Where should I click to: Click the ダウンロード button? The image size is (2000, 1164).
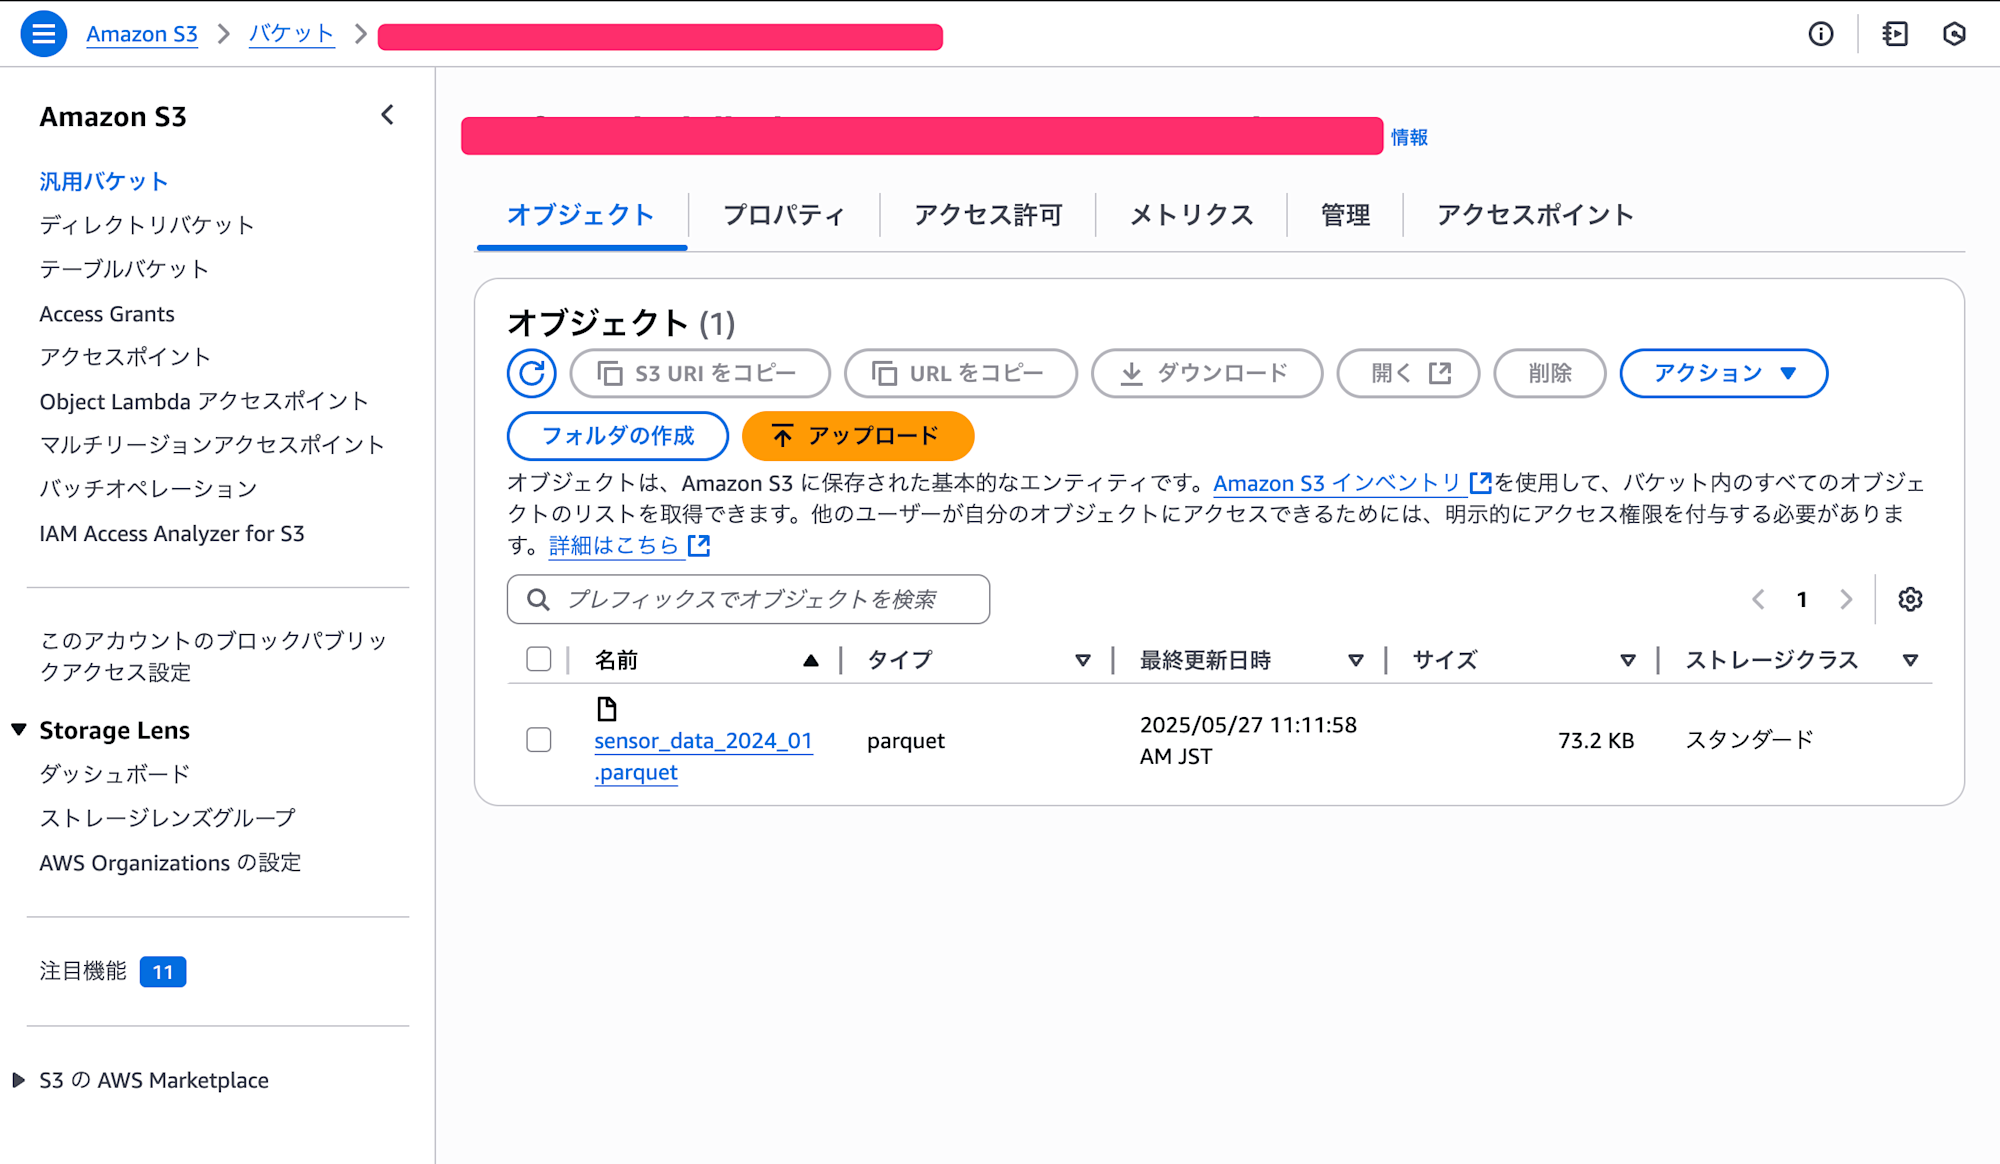pos(1207,373)
